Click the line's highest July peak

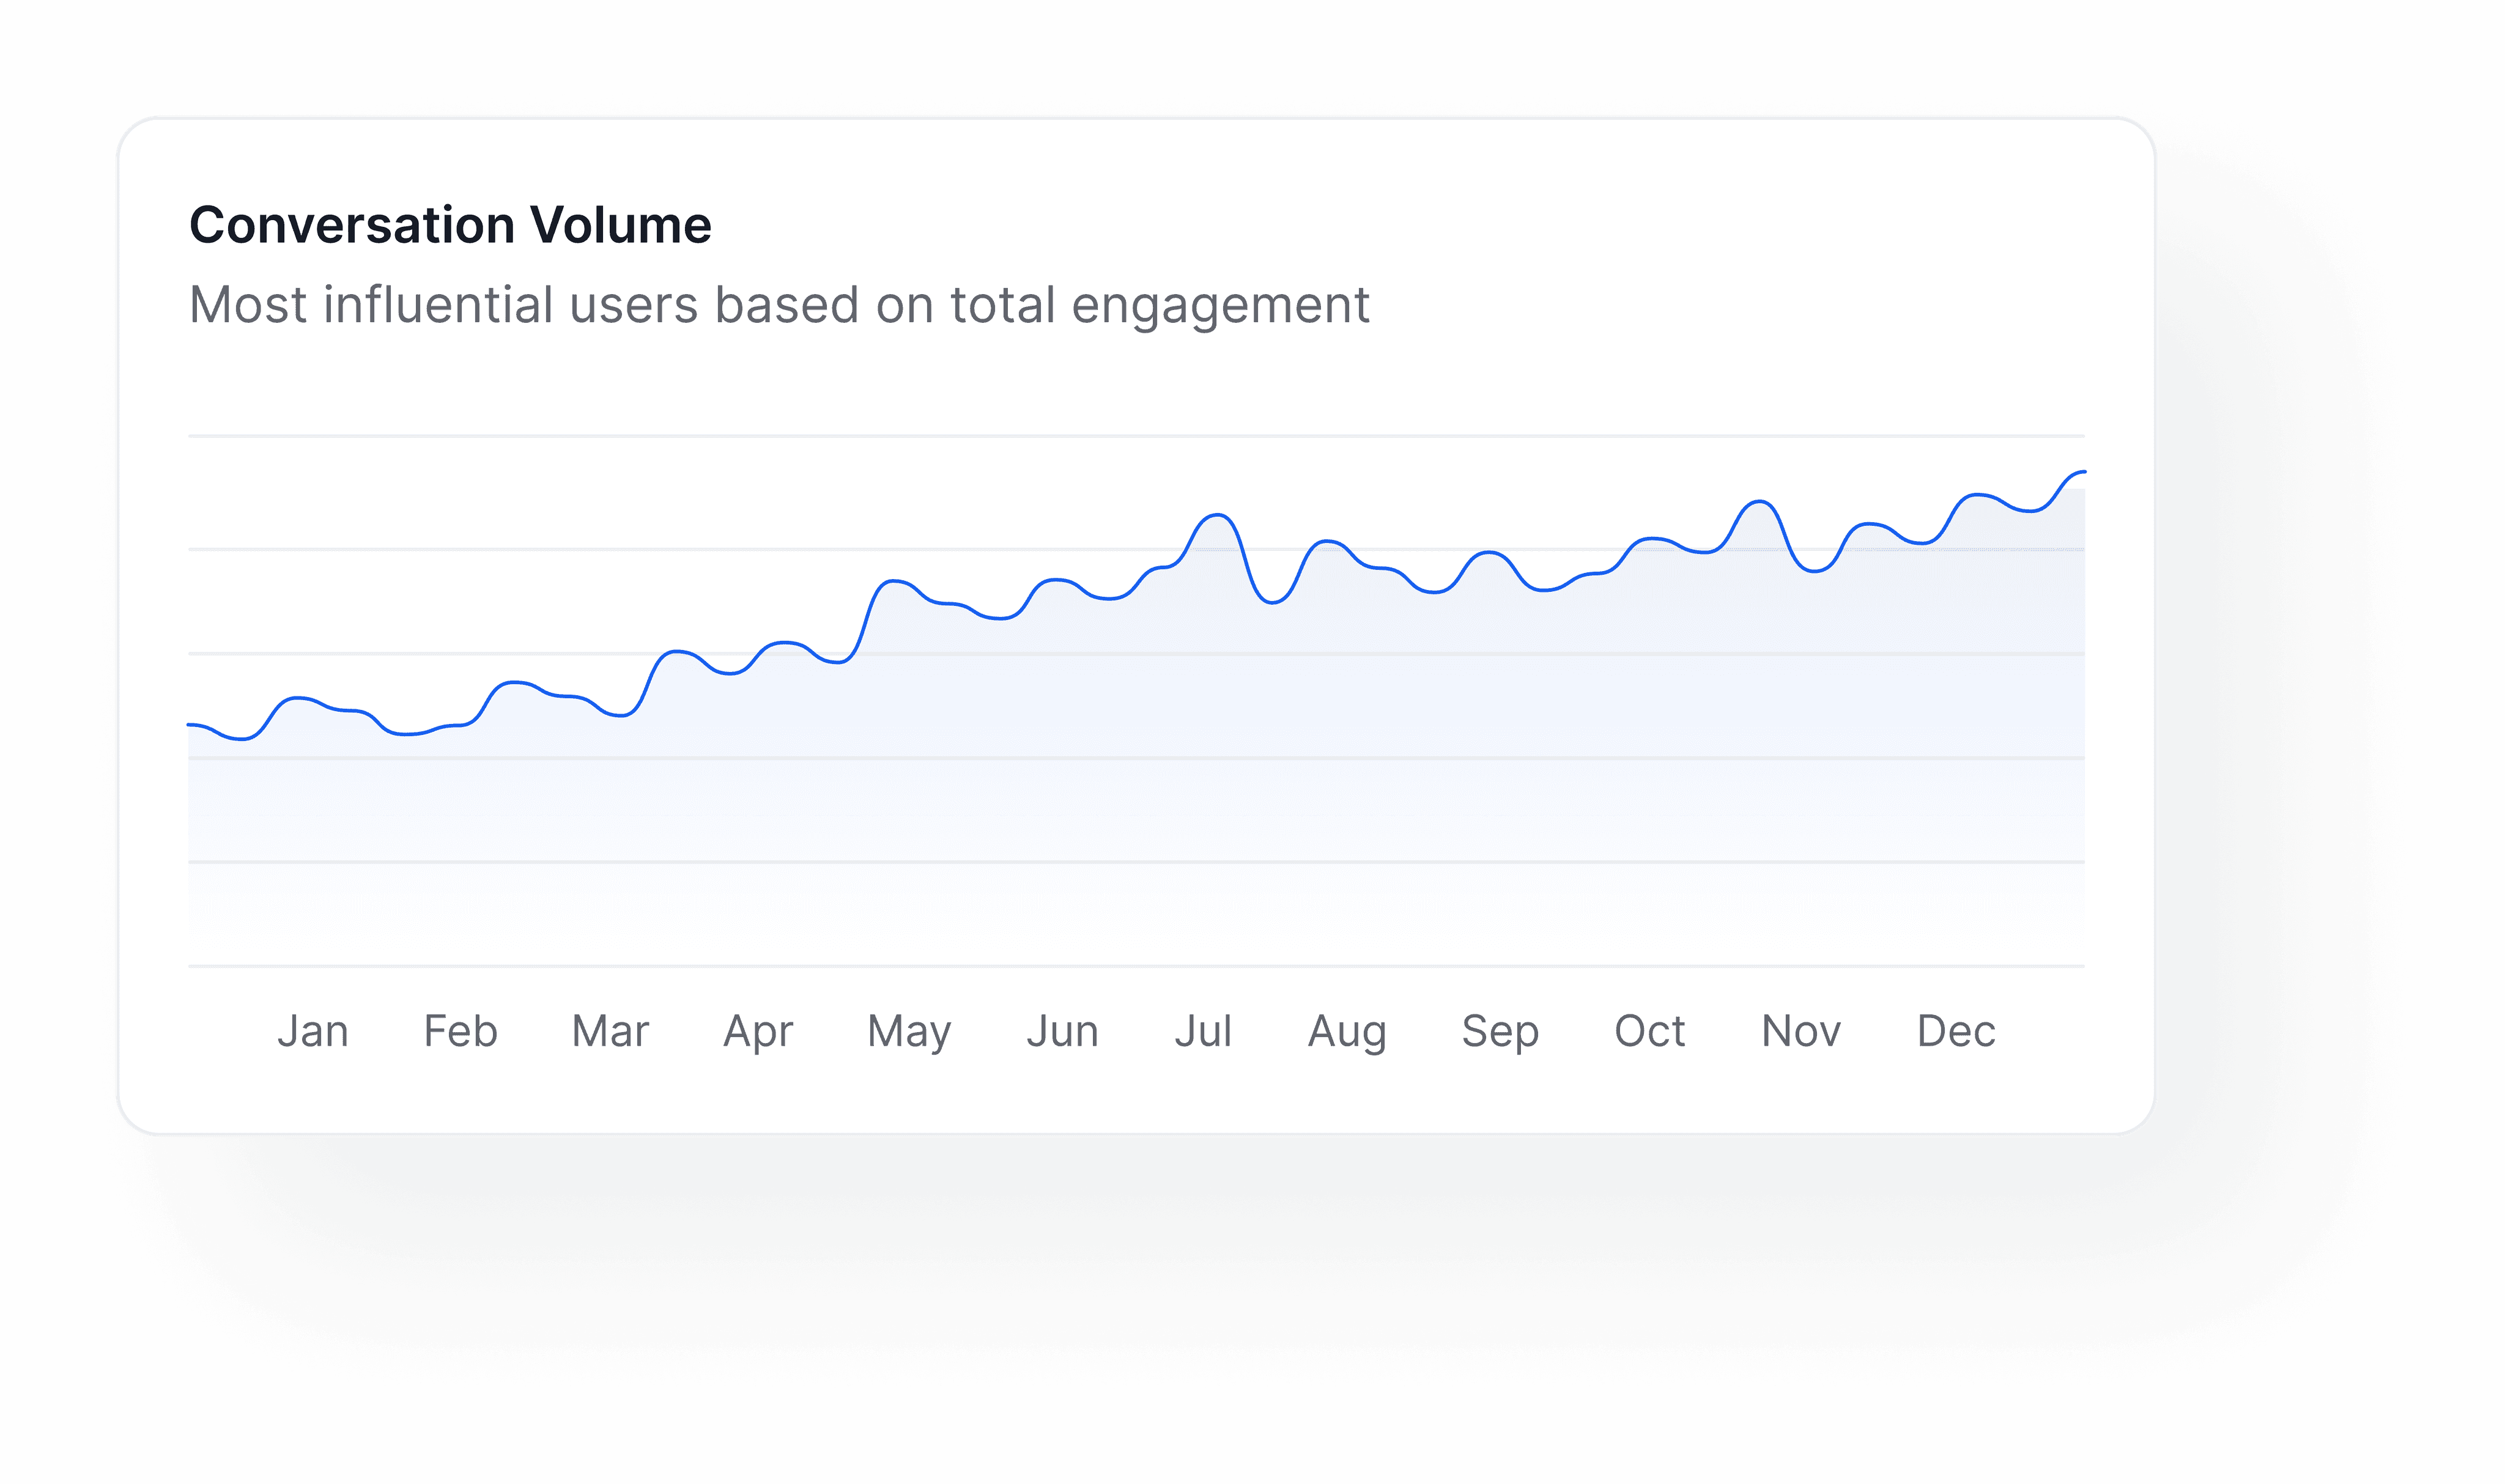tap(1217, 516)
